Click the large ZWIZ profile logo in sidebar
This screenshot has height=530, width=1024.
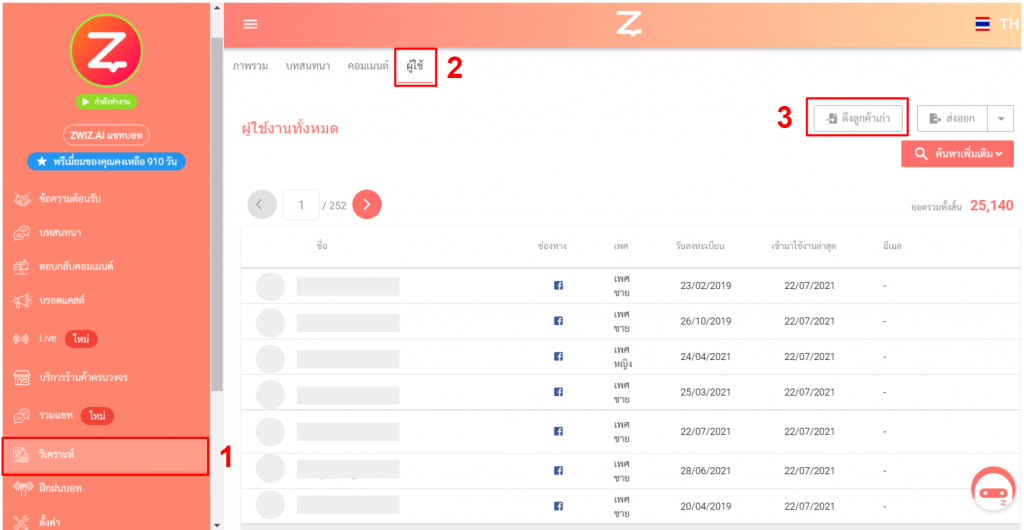106,50
